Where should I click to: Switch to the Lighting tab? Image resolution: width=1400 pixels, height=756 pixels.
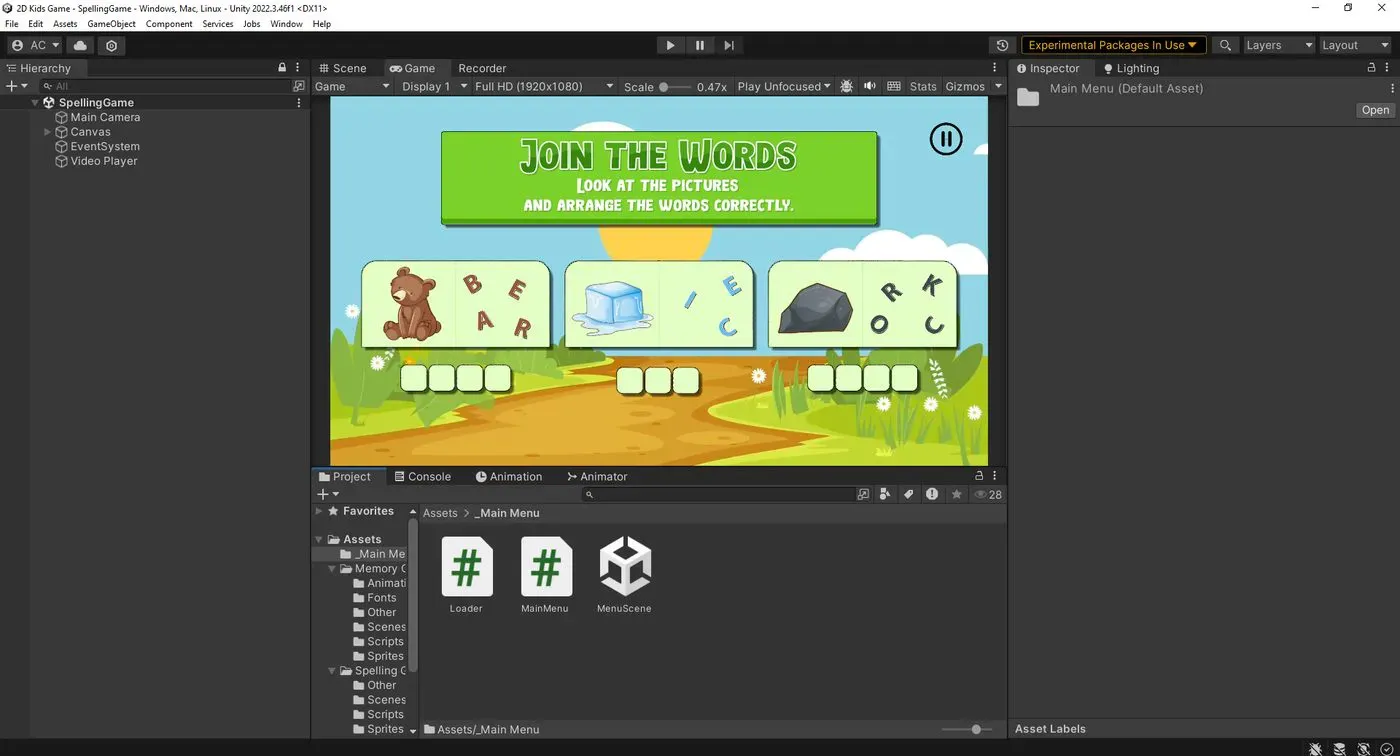[1131, 68]
